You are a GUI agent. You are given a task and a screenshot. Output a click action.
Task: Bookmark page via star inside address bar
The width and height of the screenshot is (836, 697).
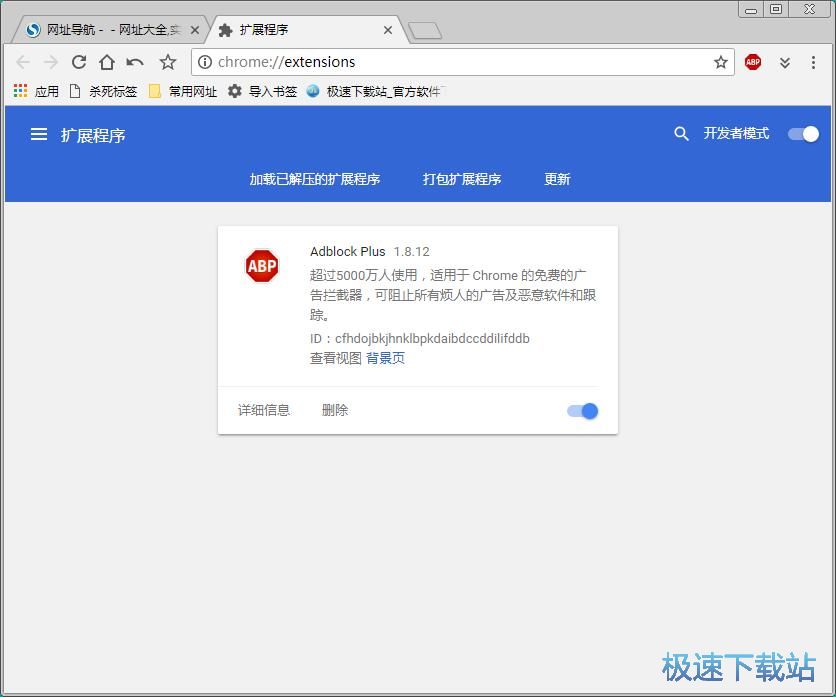click(721, 62)
